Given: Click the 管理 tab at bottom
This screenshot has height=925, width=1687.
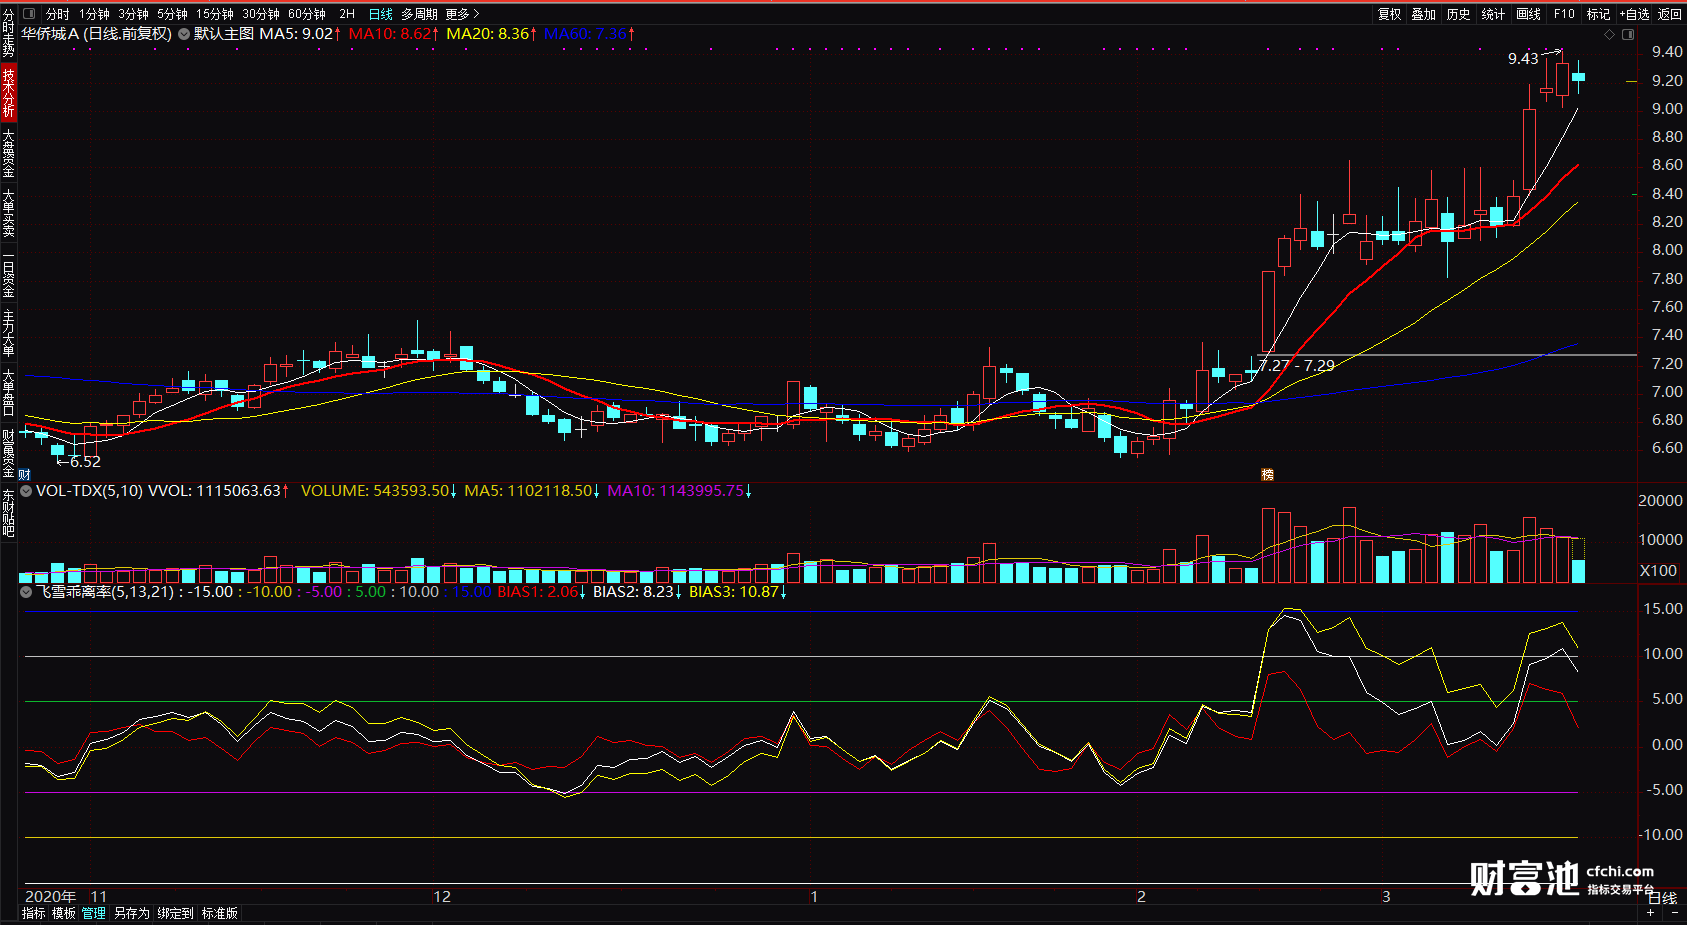Looking at the screenshot, I should click(93, 913).
